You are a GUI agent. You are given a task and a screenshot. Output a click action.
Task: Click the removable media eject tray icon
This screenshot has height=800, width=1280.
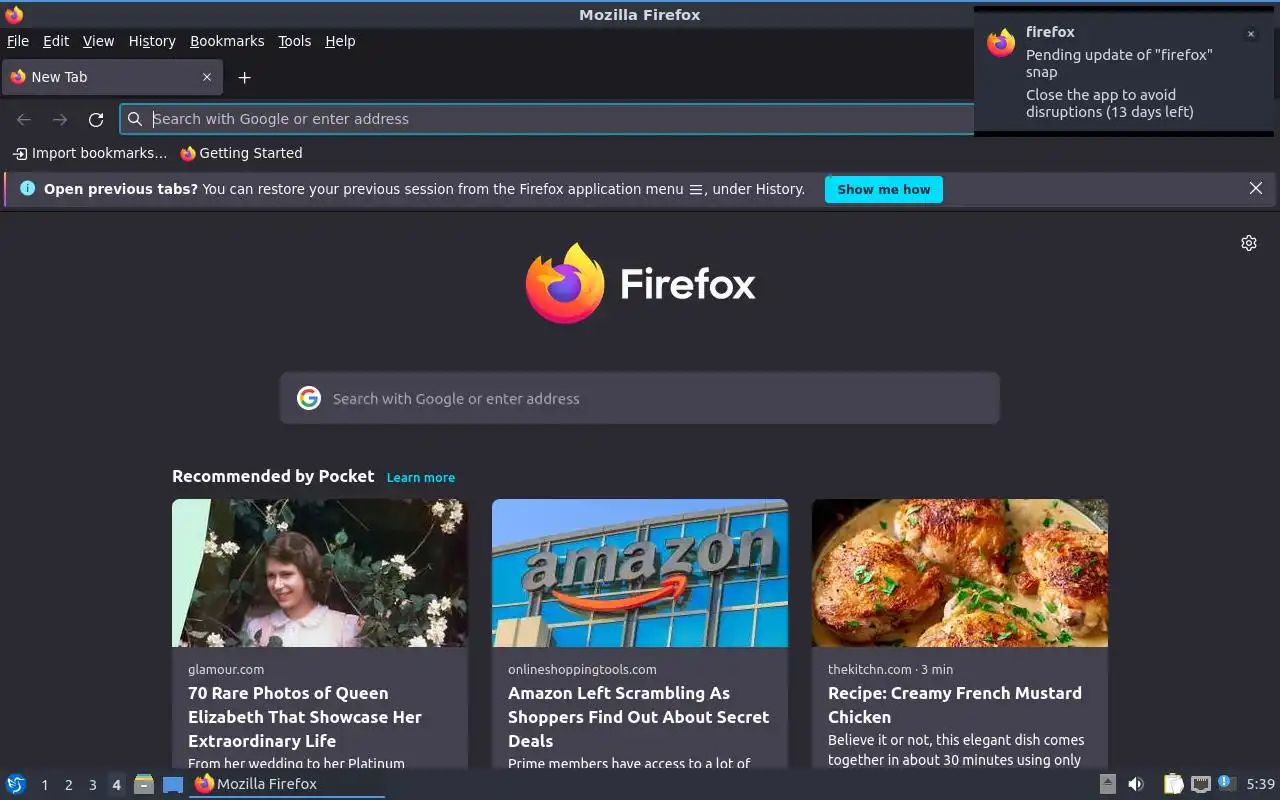pyautogui.click(x=1107, y=784)
